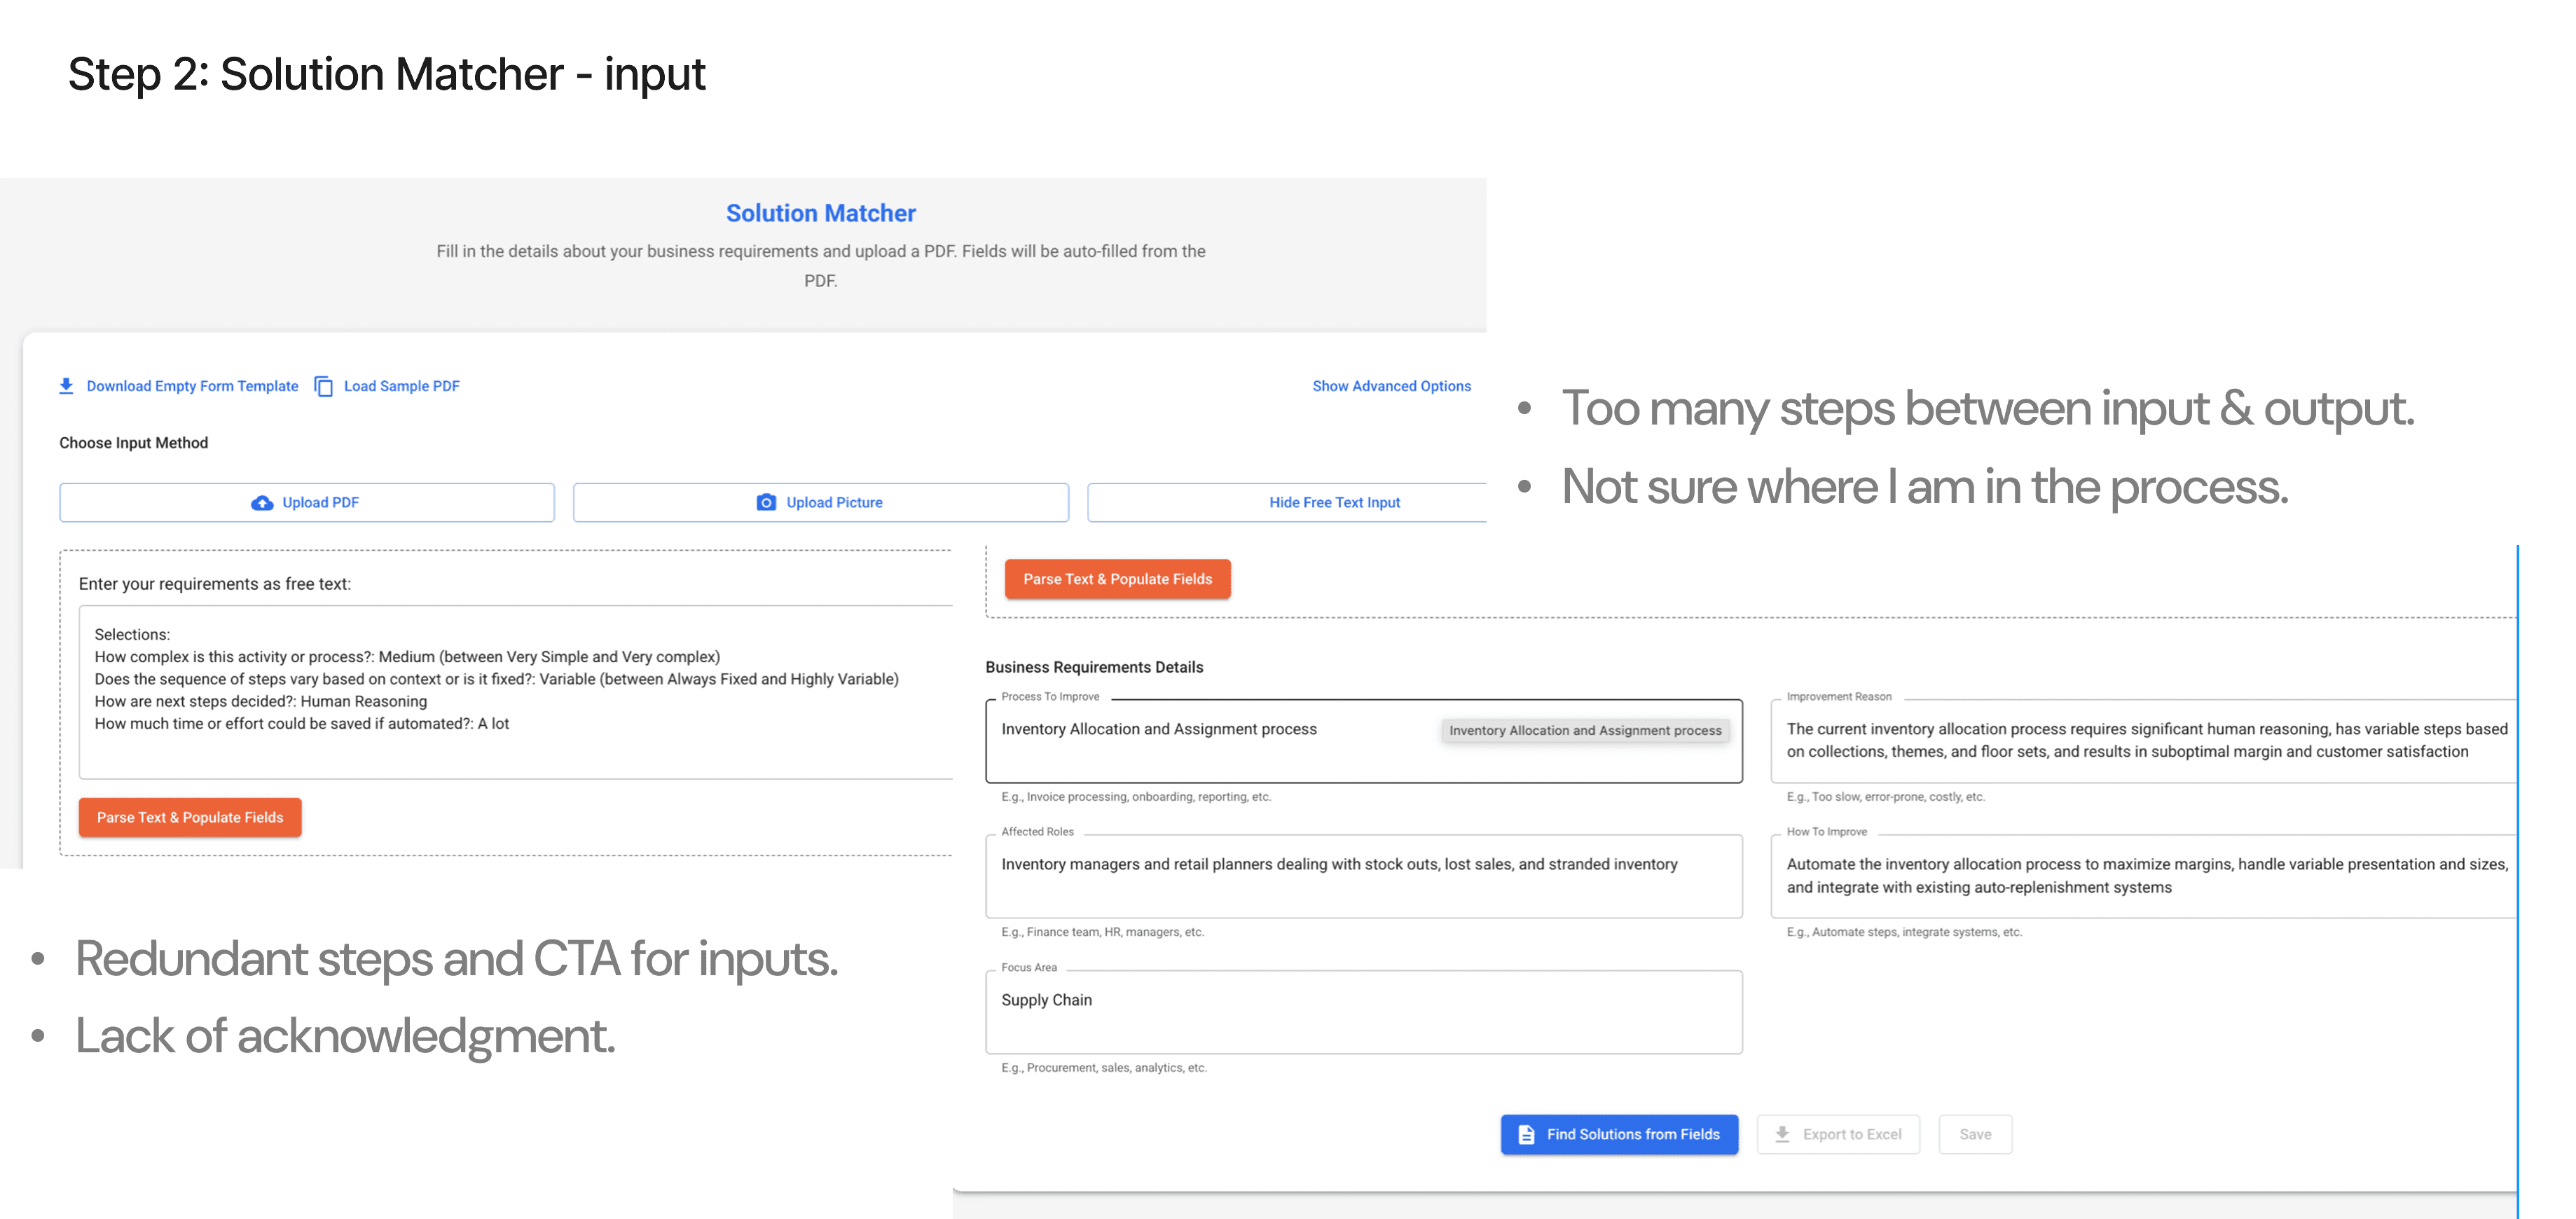Click the cloud upload icon on Upload PDF
This screenshot has width=2576, height=1219.
coord(262,503)
